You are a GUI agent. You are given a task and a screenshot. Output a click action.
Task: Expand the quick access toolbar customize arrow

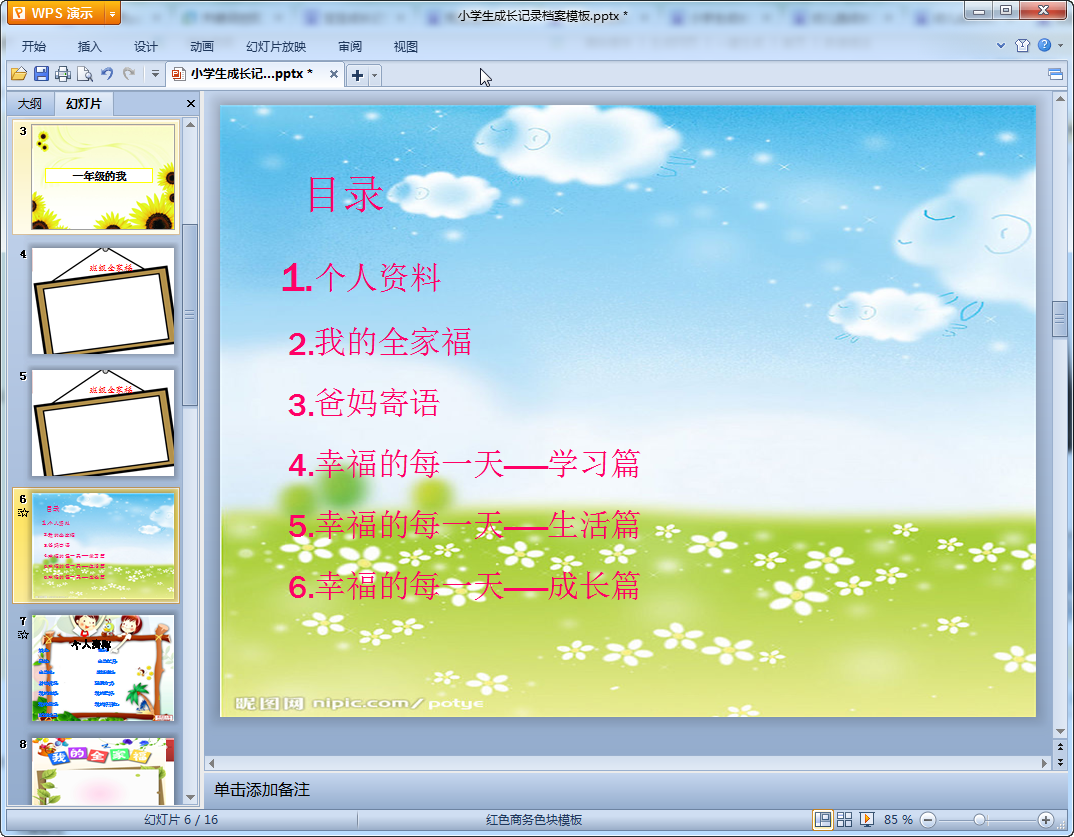155,74
